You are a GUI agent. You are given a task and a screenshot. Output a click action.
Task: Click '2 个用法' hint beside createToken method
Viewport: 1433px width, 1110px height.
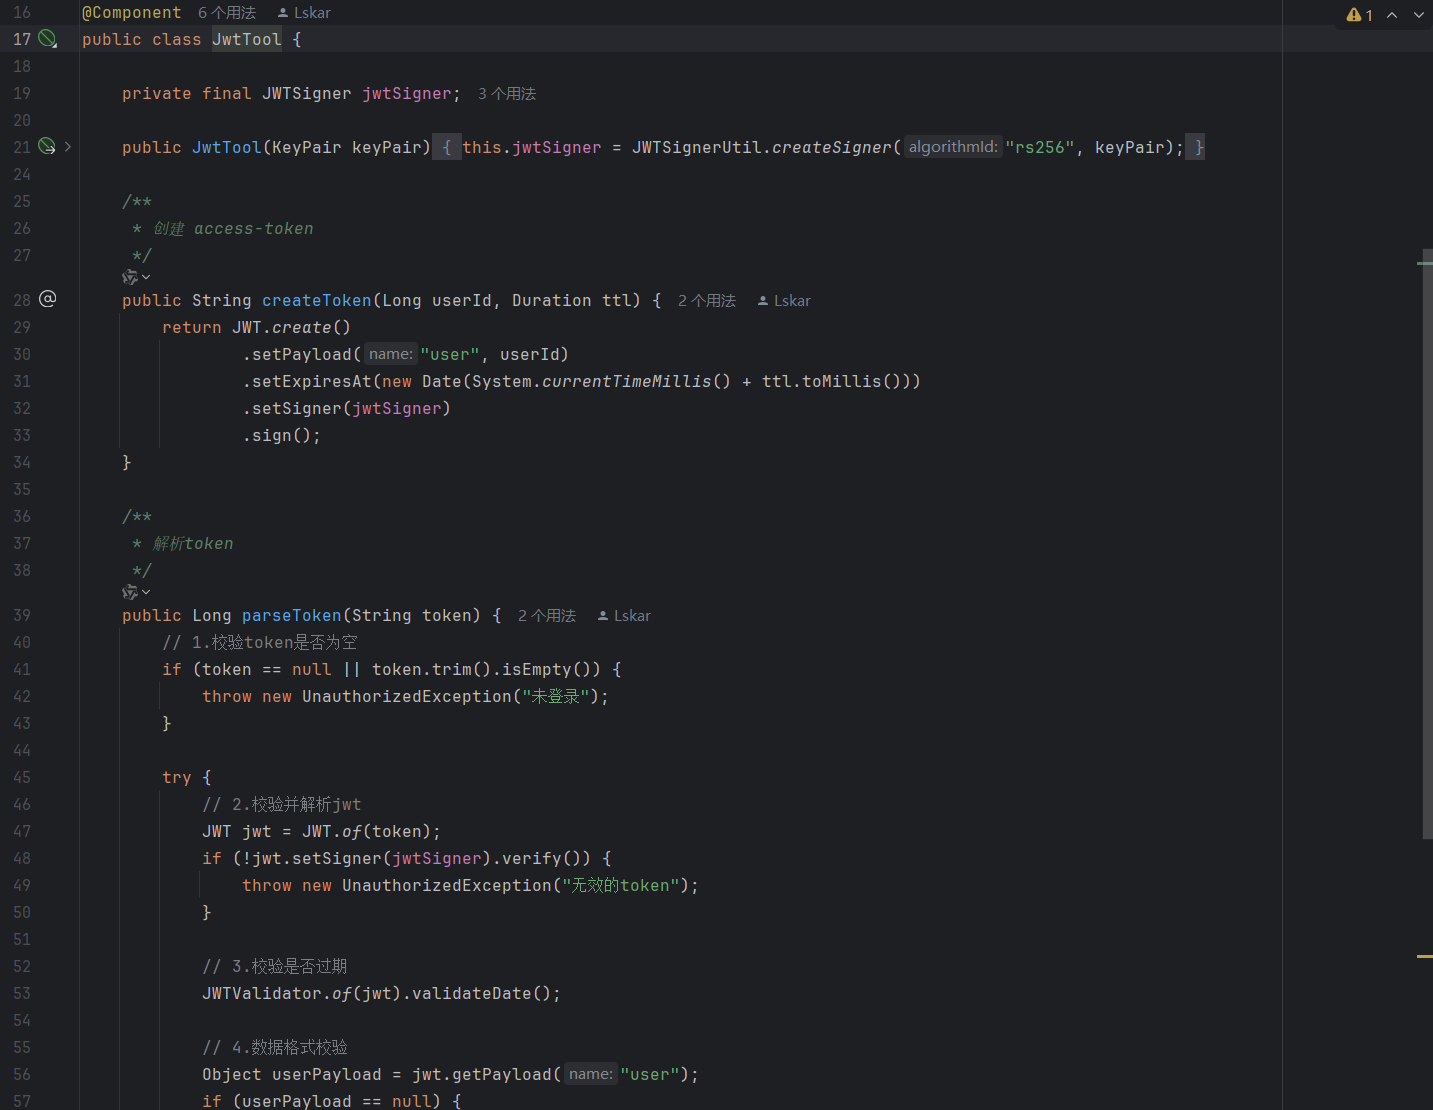707,301
